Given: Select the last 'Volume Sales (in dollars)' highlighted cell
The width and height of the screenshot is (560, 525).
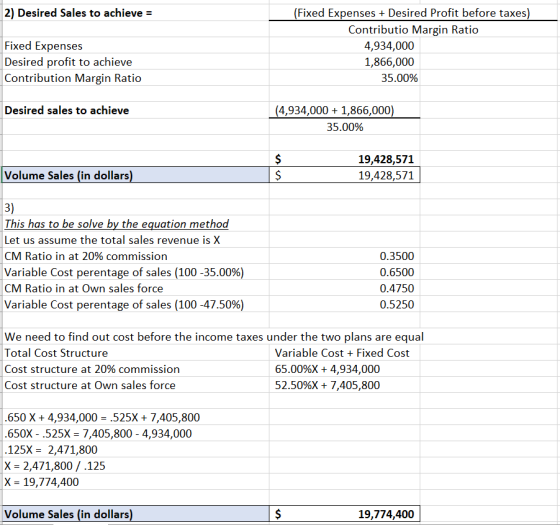Looking at the screenshot, I should (136, 514).
